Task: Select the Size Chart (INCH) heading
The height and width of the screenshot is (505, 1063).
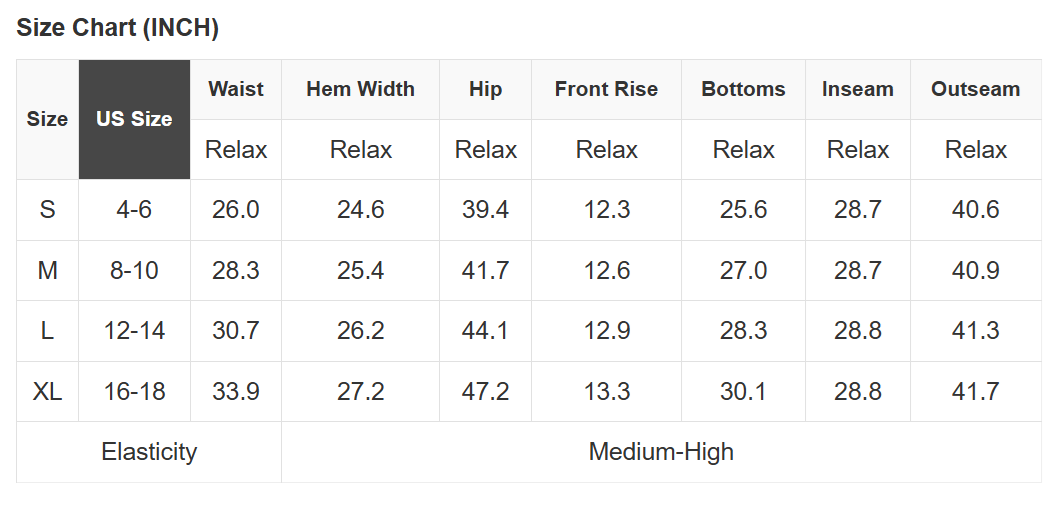Action: click(x=117, y=28)
